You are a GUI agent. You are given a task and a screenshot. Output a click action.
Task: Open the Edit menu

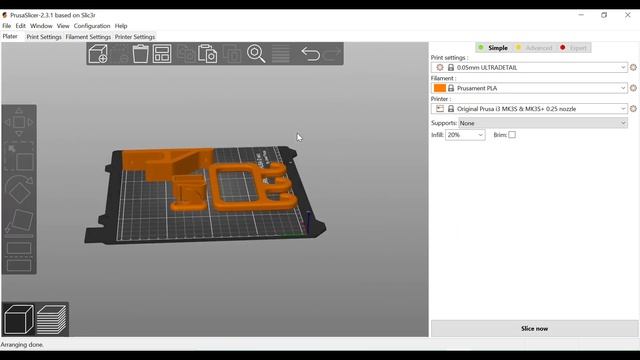pos(20,26)
